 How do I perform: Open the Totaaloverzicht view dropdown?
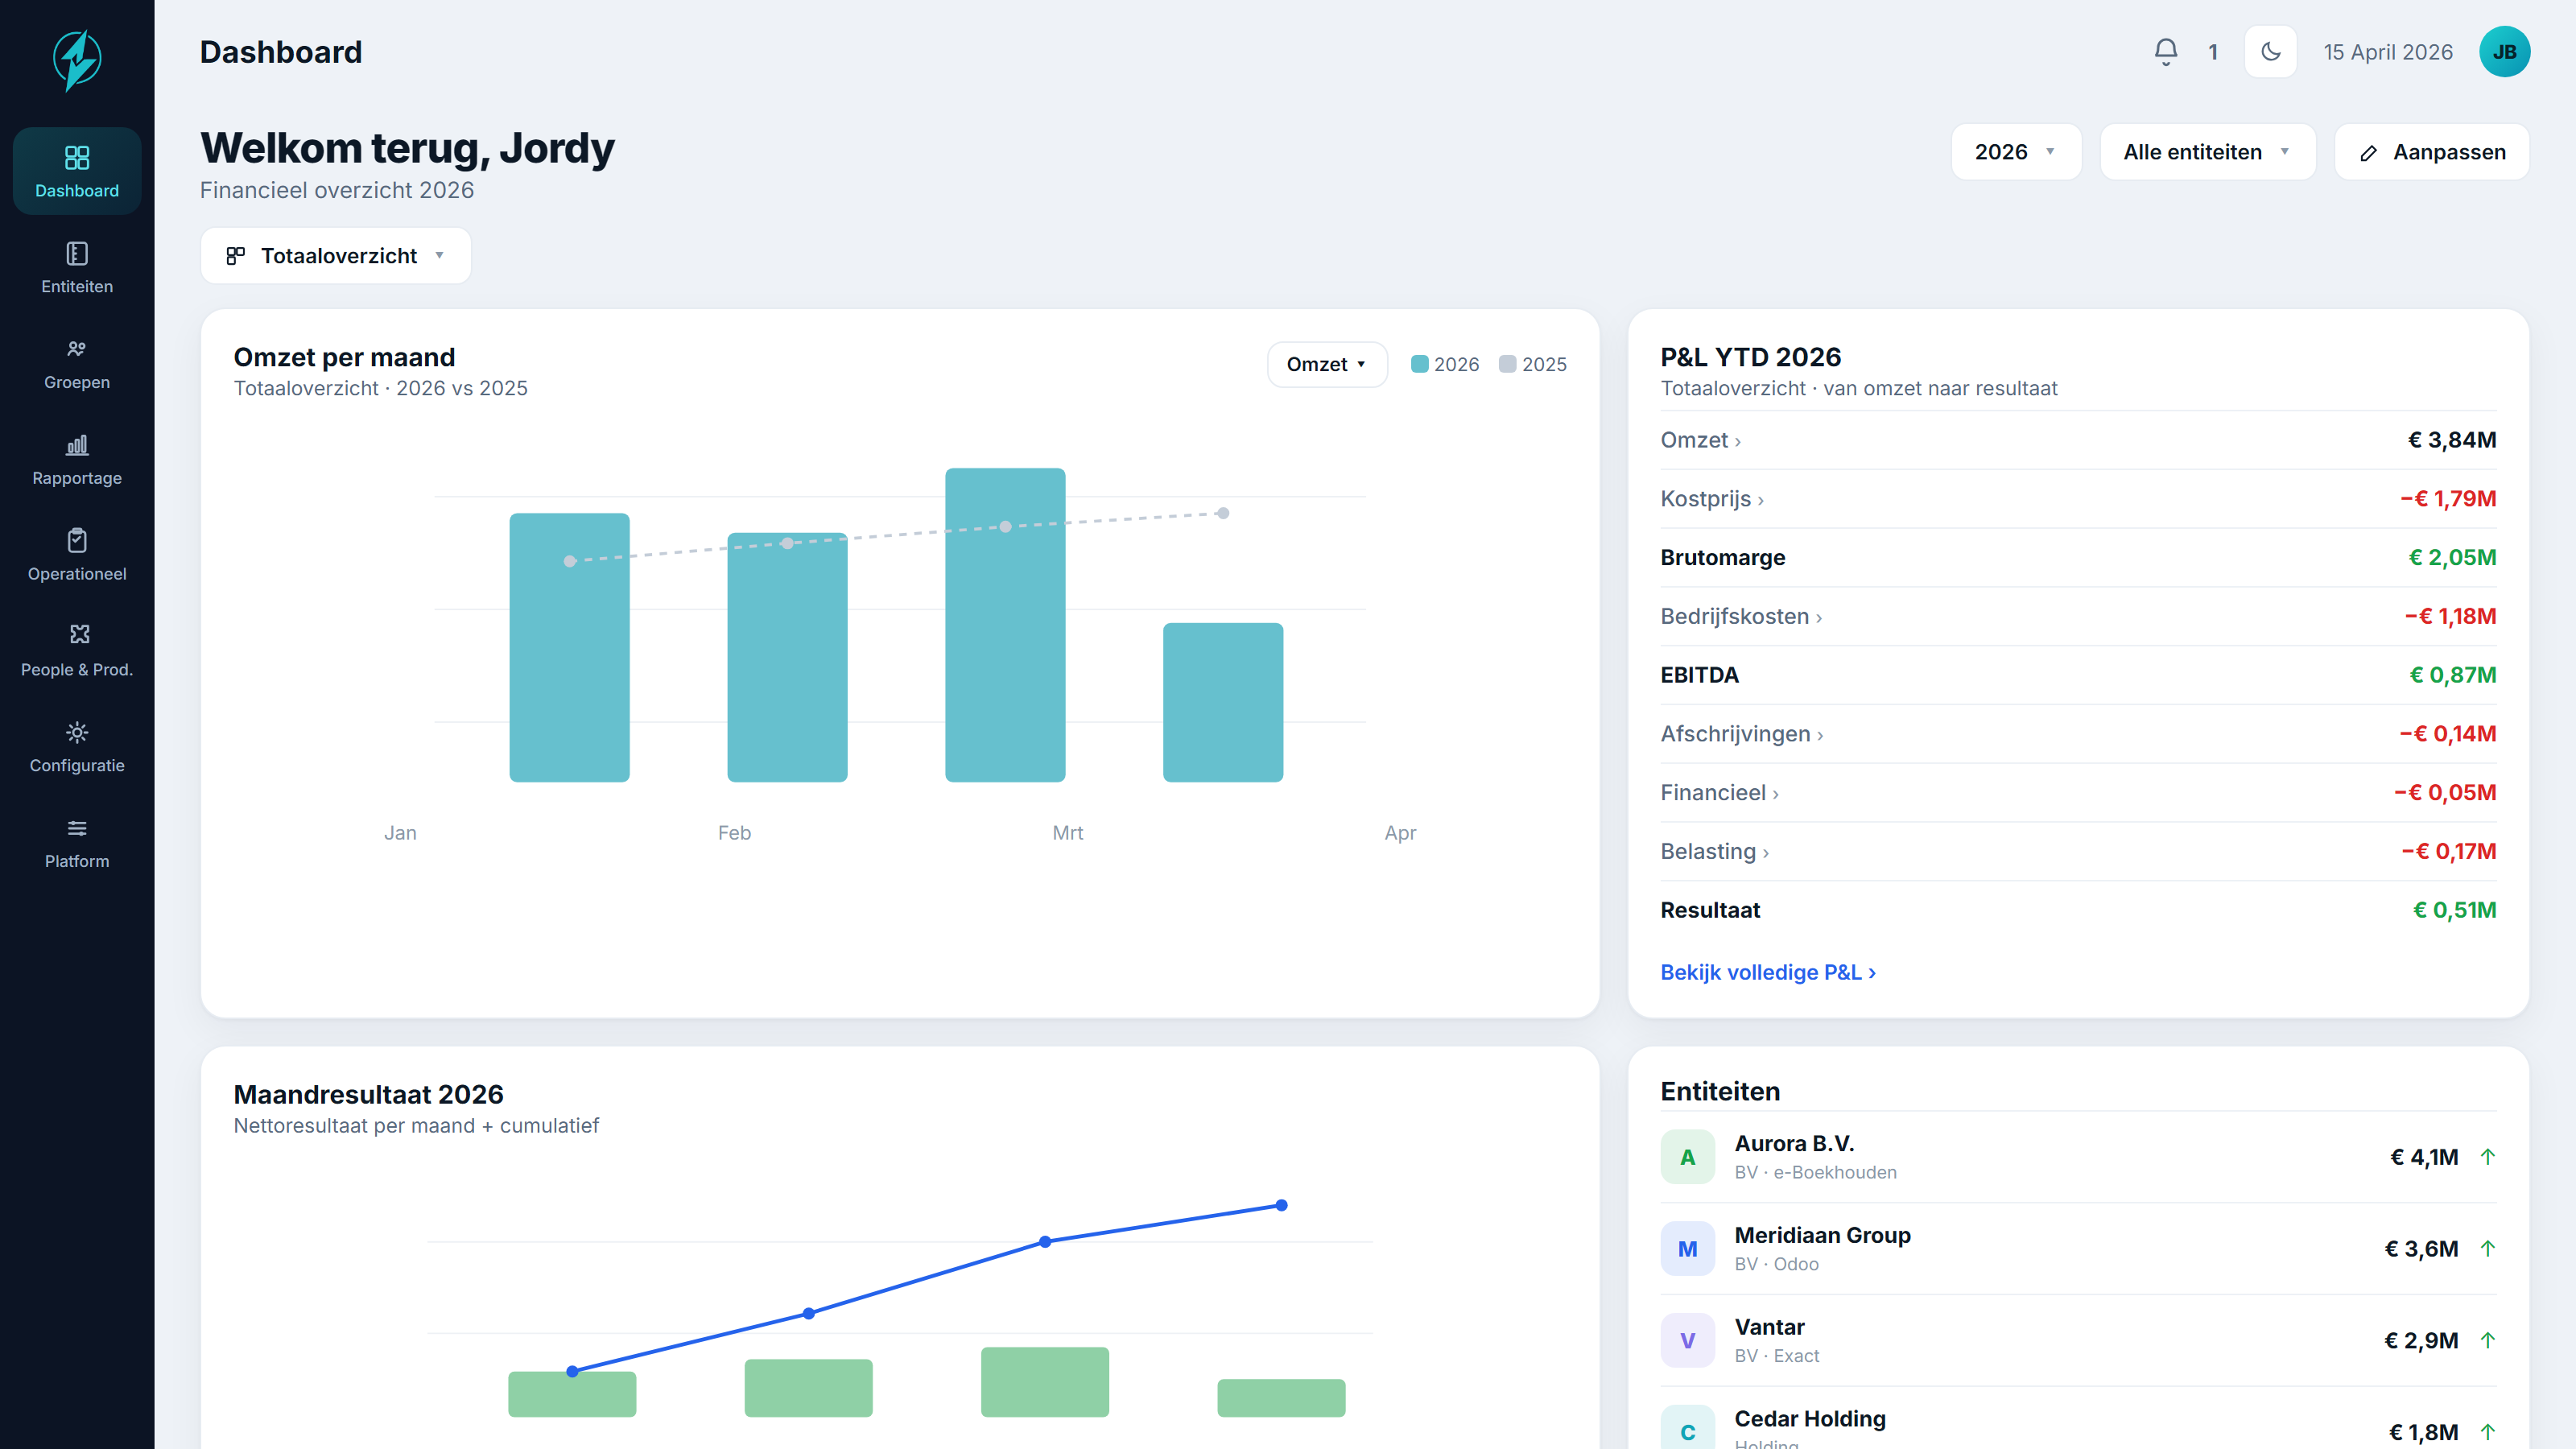336,256
